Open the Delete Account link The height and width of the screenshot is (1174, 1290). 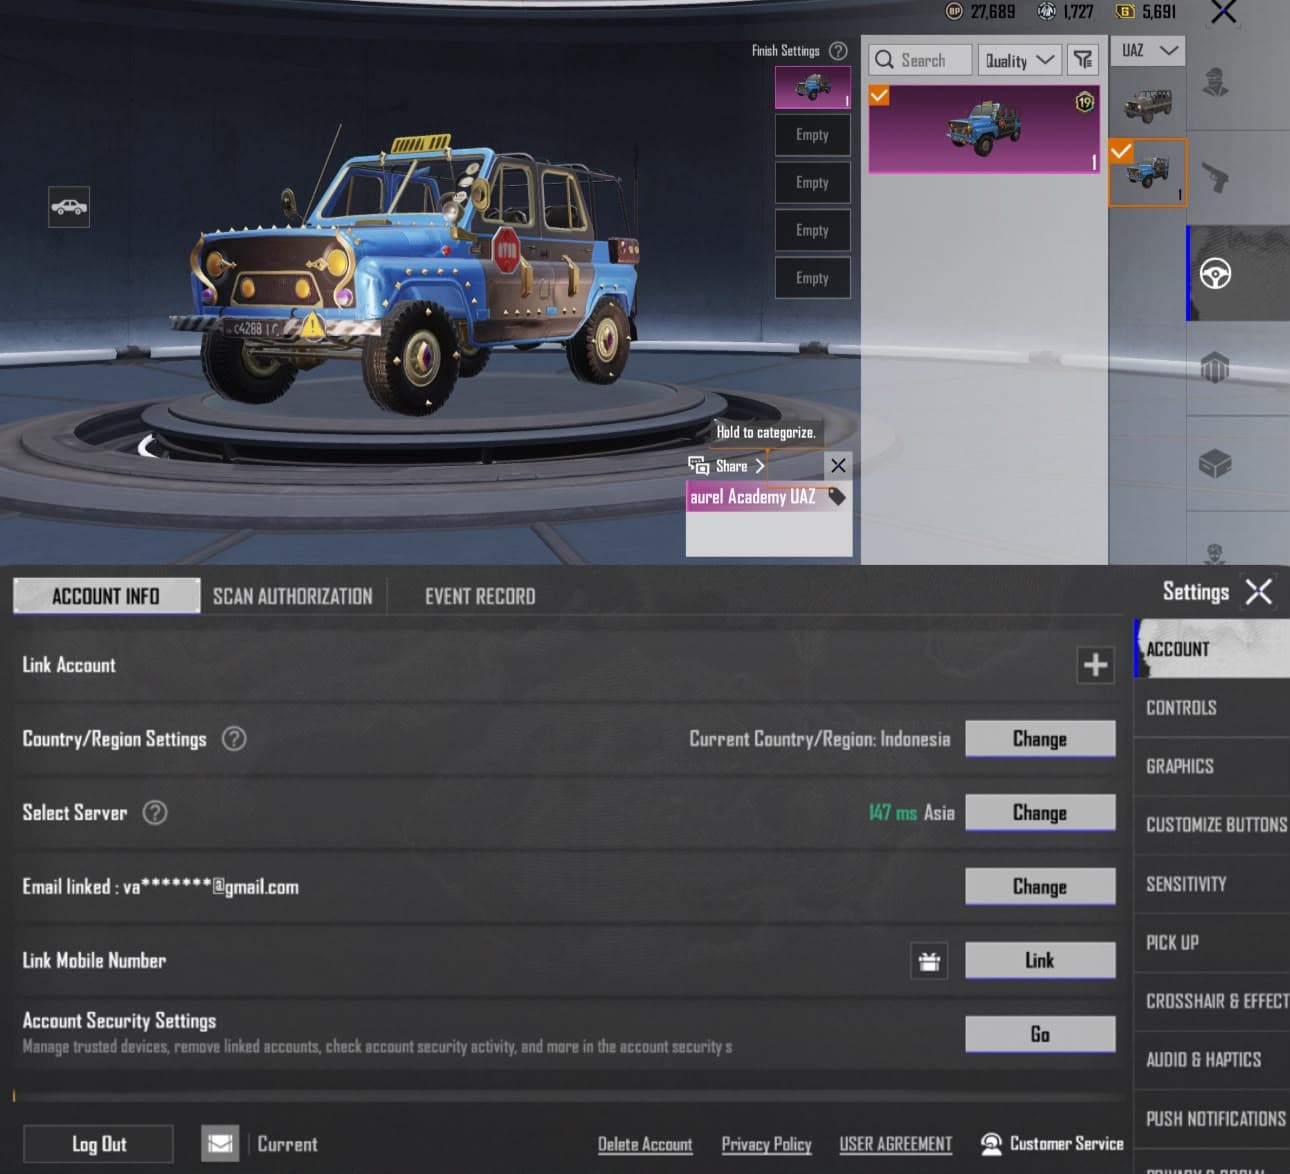[x=645, y=1144]
